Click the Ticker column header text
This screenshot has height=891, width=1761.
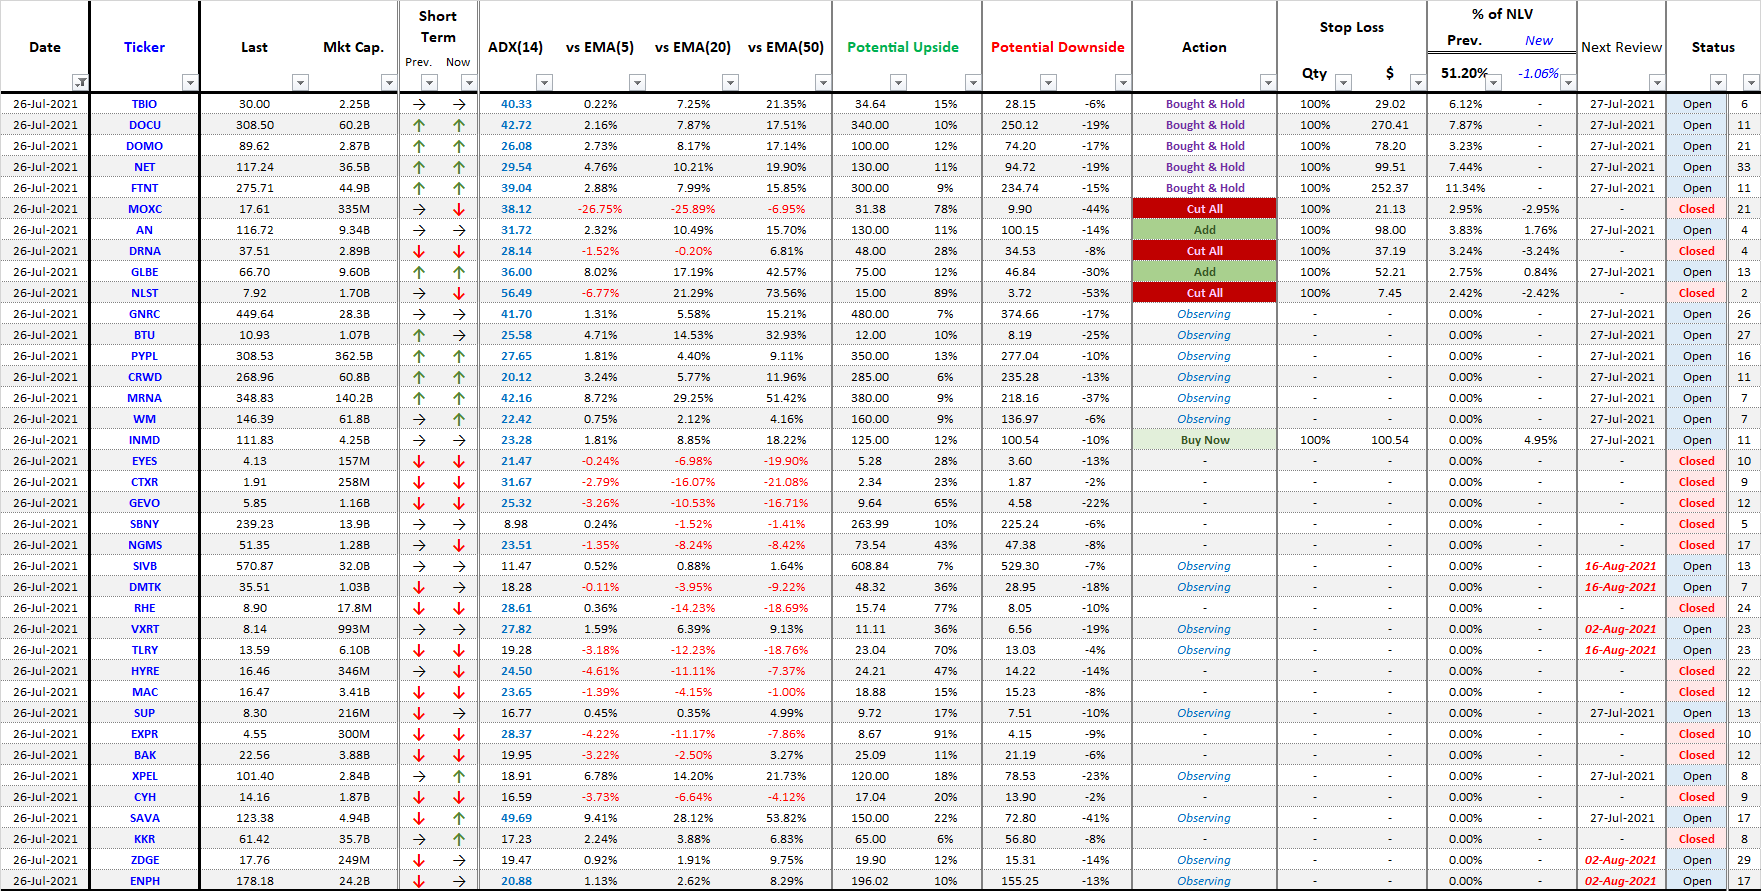coord(144,47)
